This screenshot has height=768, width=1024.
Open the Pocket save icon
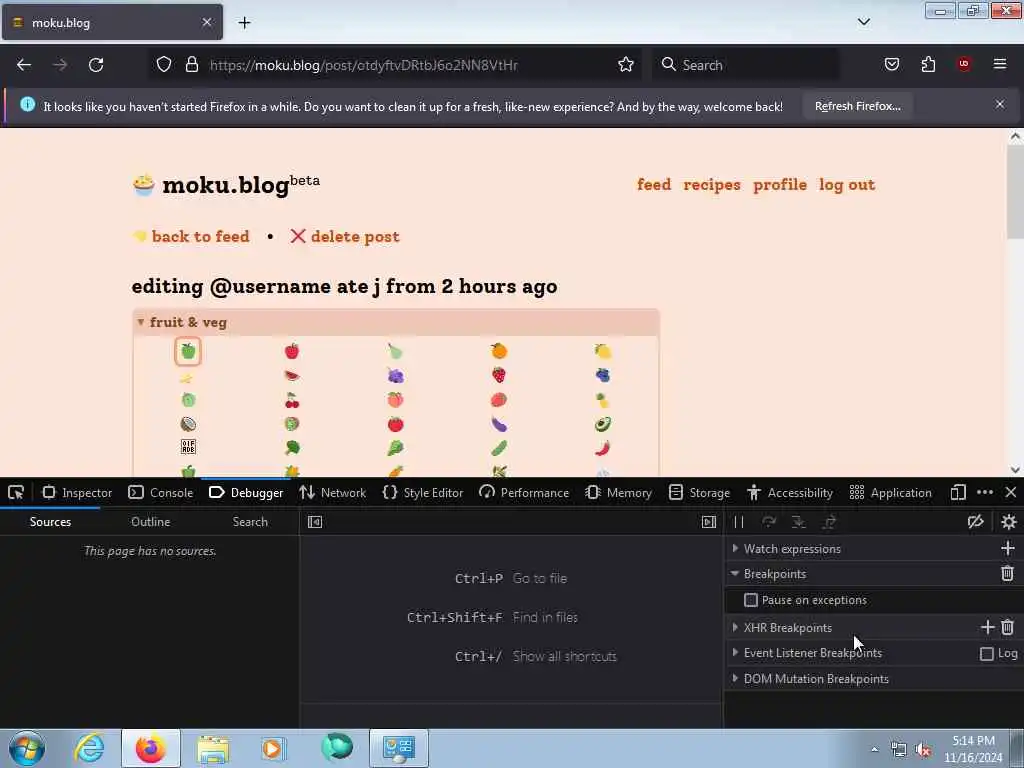click(891, 64)
